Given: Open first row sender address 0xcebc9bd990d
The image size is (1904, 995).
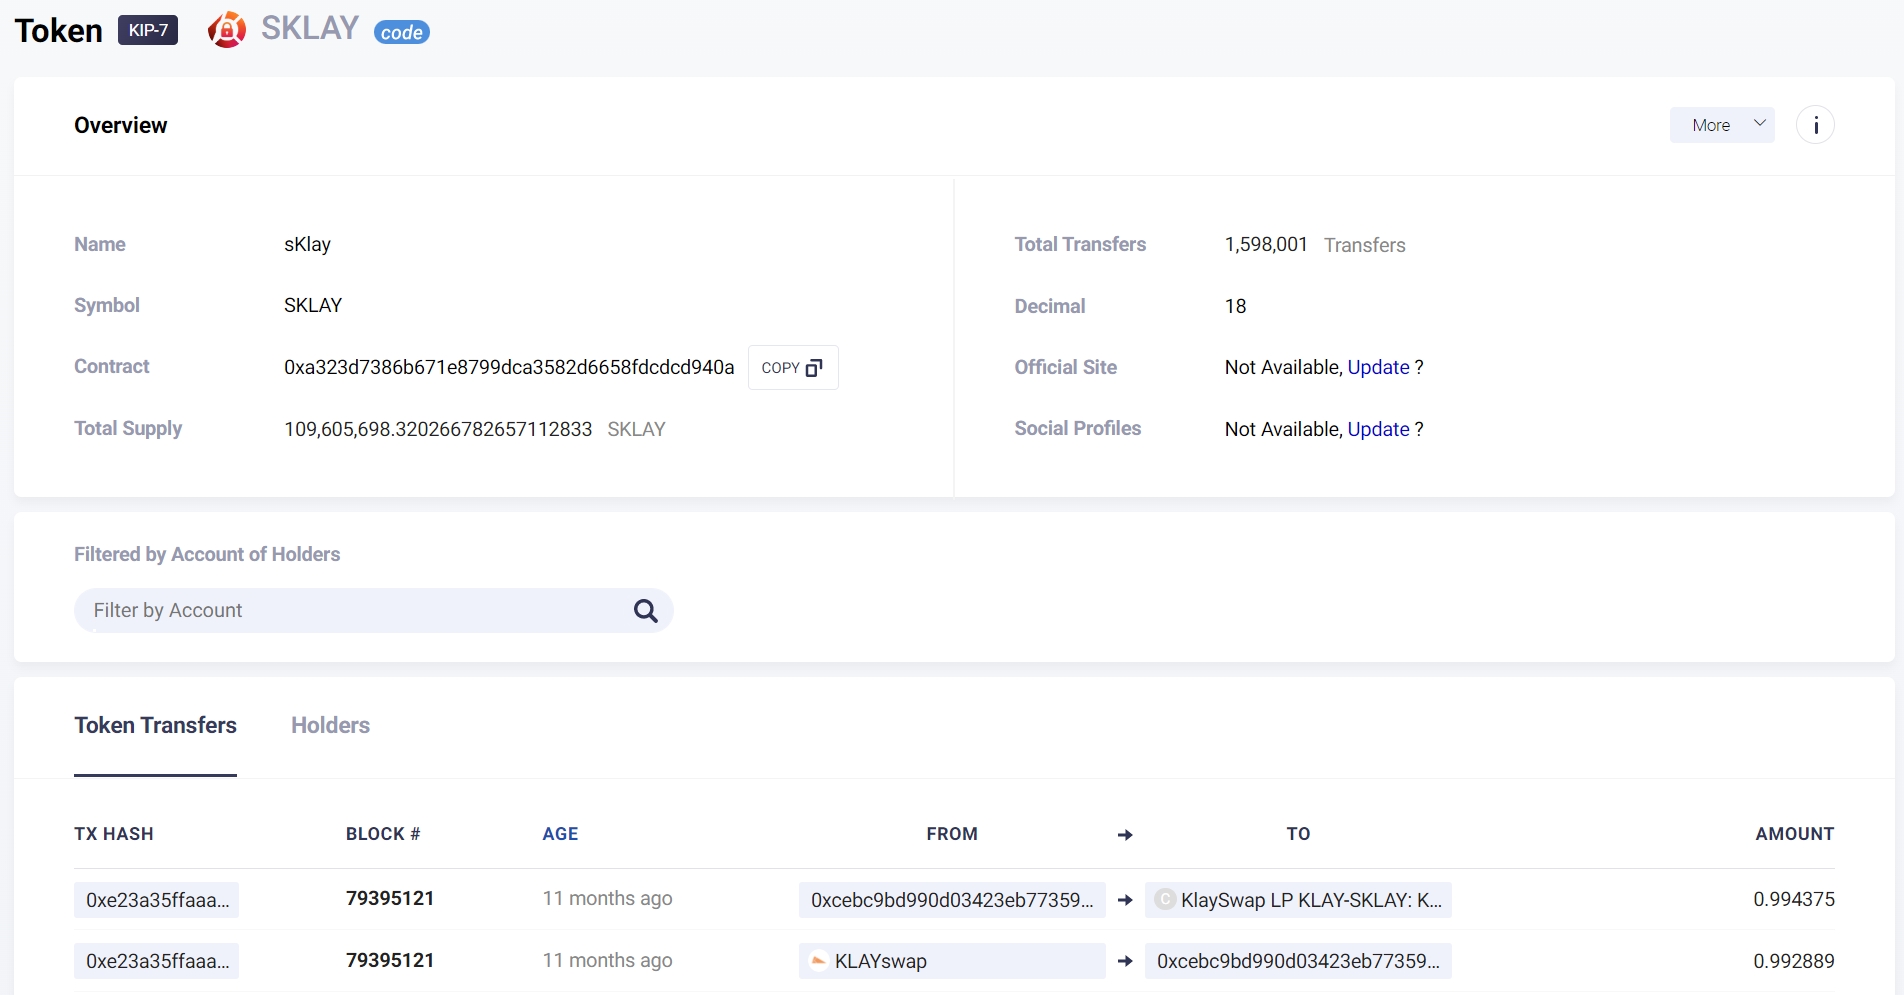Looking at the screenshot, I should coord(951,900).
